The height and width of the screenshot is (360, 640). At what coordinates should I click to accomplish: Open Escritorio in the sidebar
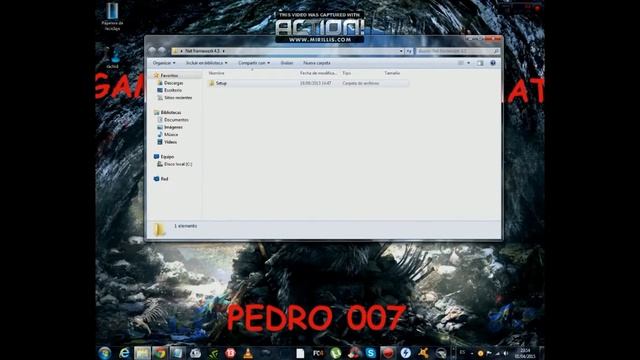click(x=173, y=90)
